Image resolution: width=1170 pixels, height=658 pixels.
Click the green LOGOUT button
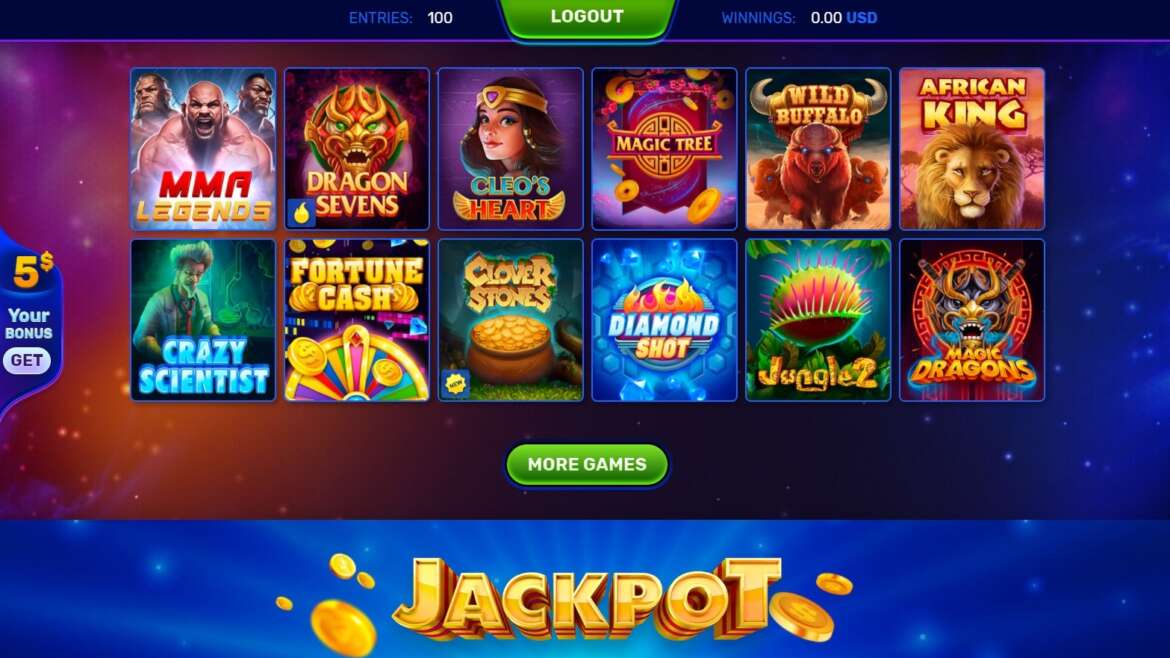point(587,18)
